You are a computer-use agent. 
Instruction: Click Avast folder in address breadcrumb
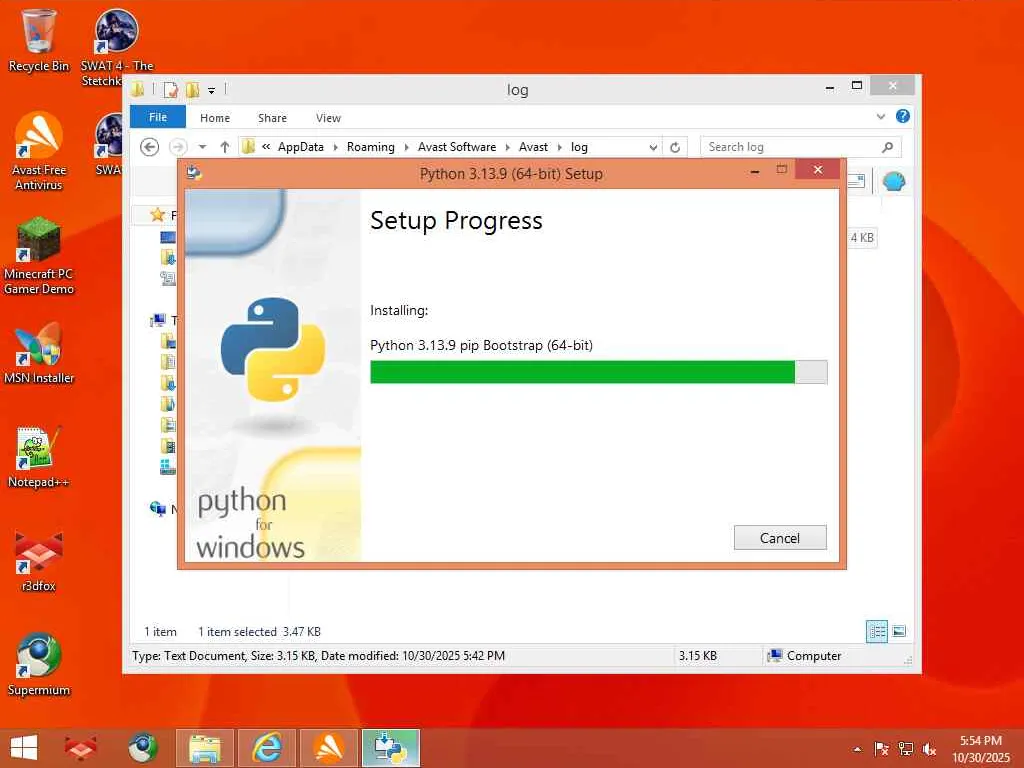tap(533, 147)
